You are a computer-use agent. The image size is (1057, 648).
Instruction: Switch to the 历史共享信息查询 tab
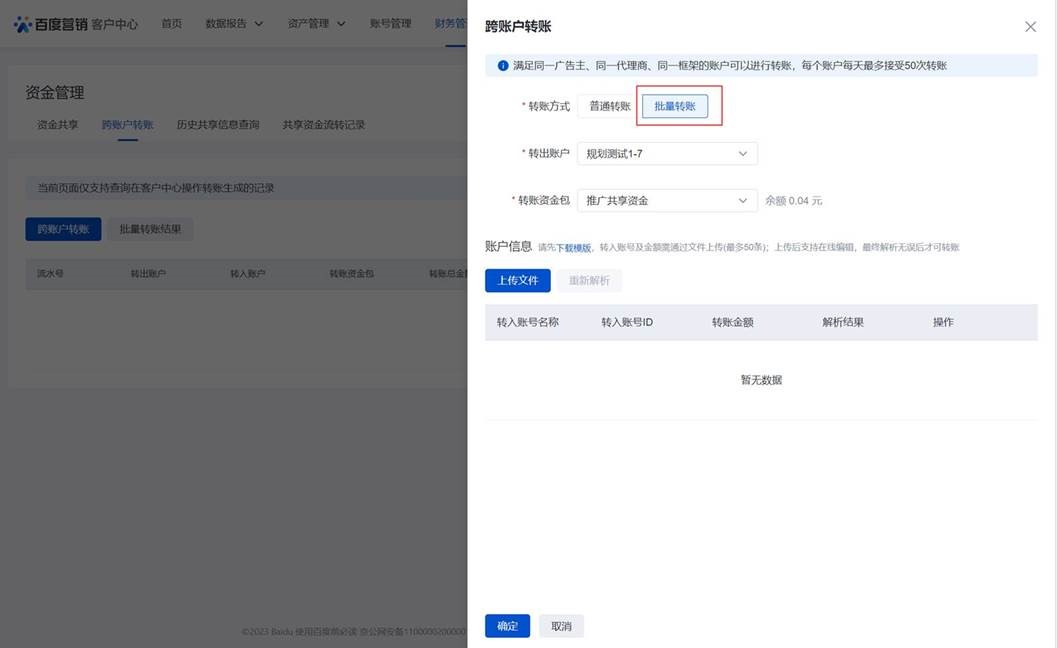(x=218, y=125)
